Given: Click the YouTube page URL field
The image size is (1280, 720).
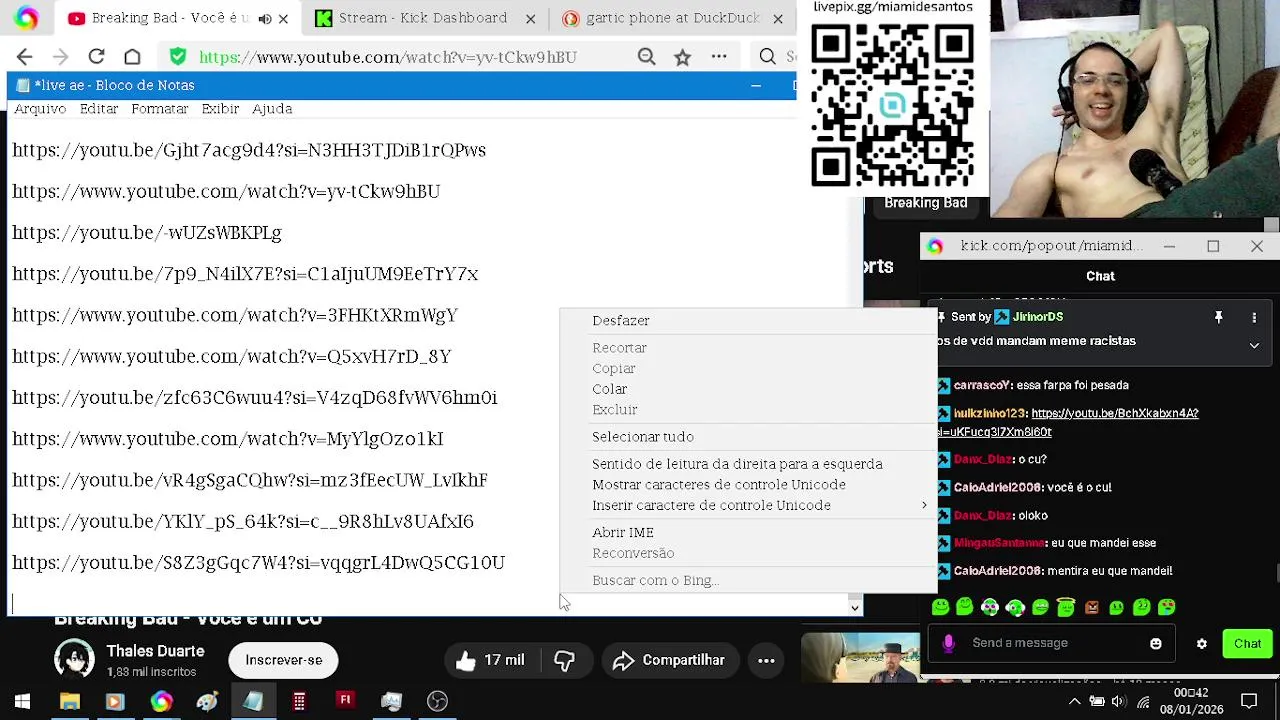Looking at the screenshot, I should tap(388, 57).
